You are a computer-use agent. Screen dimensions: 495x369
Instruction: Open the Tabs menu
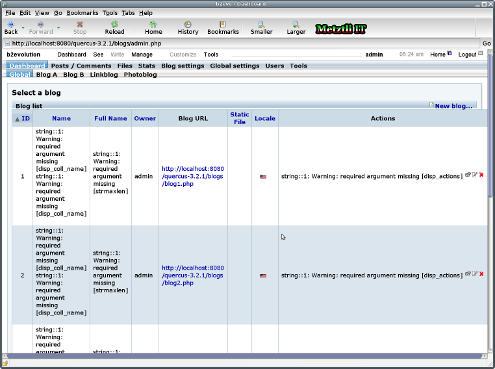click(x=128, y=13)
